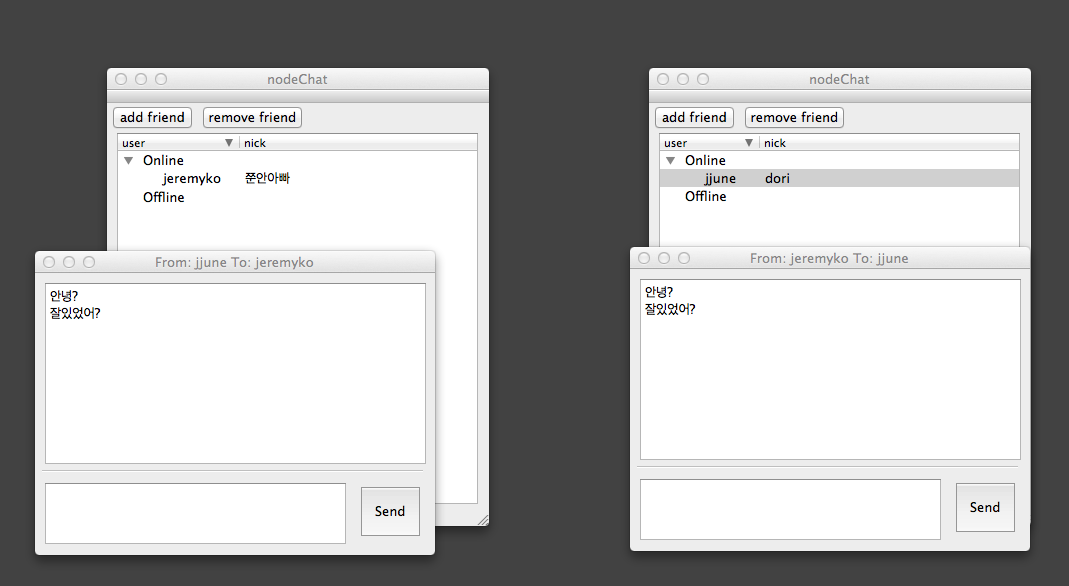Click the sort arrow on right user column
The image size is (1069, 586).
pyautogui.click(x=749, y=142)
